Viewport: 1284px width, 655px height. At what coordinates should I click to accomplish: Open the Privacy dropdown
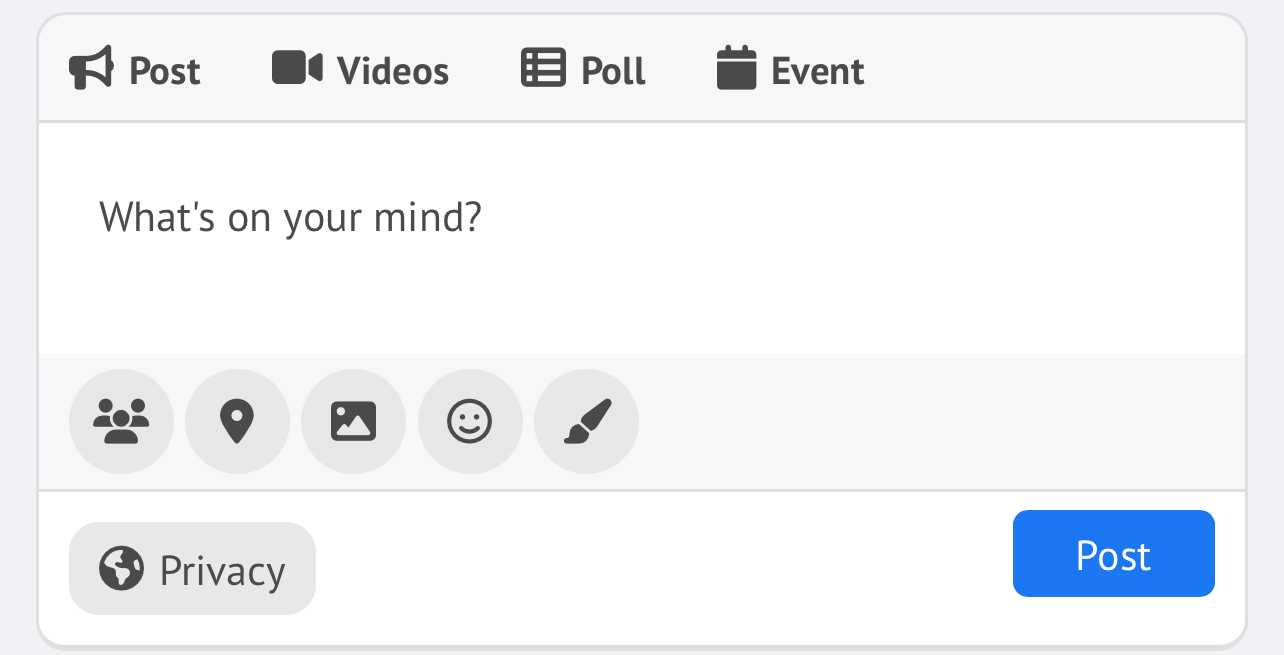(192, 569)
